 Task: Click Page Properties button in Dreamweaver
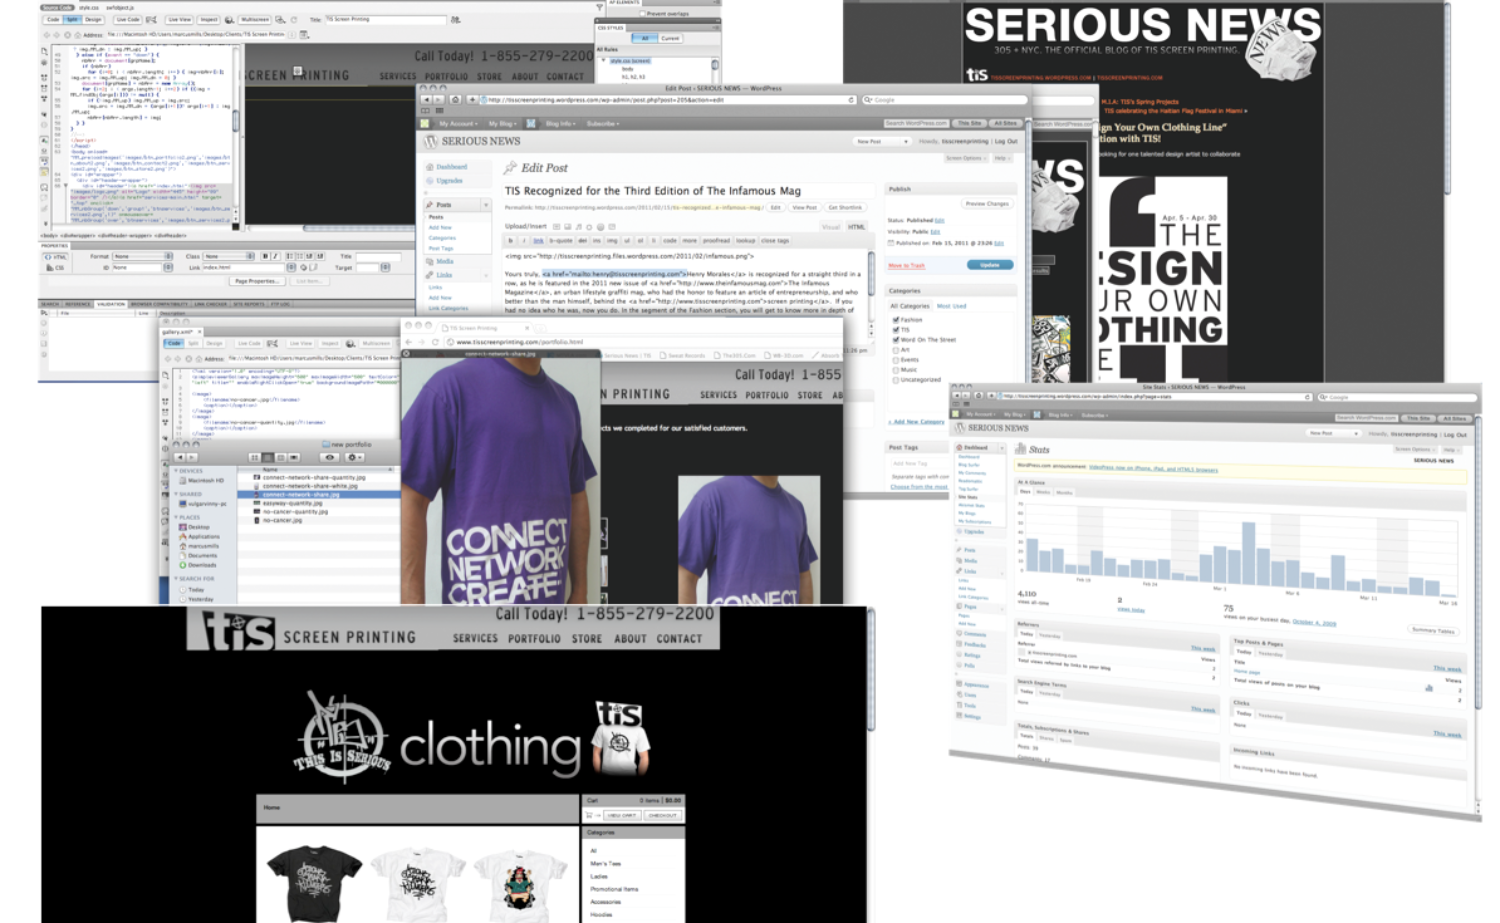tap(256, 281)
